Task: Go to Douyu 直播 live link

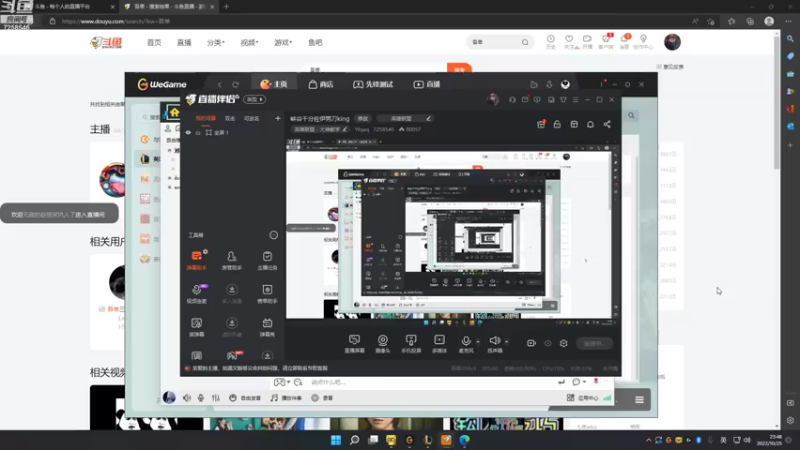Action: [x=184, y=42]
